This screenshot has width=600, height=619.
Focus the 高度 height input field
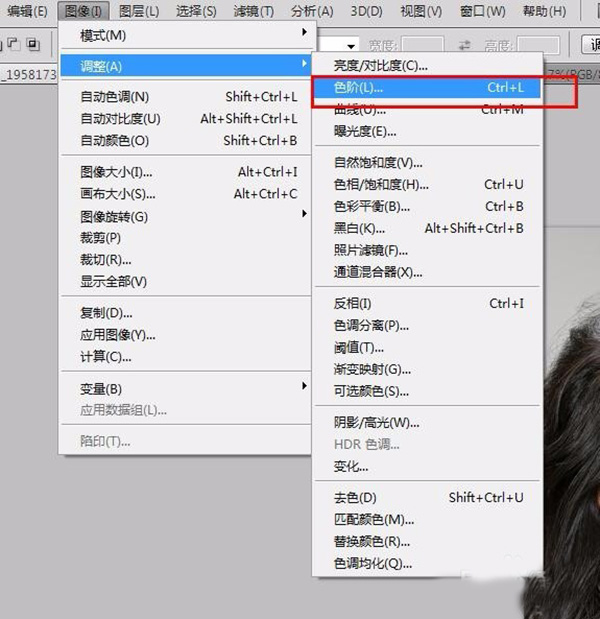pos(538,45)
